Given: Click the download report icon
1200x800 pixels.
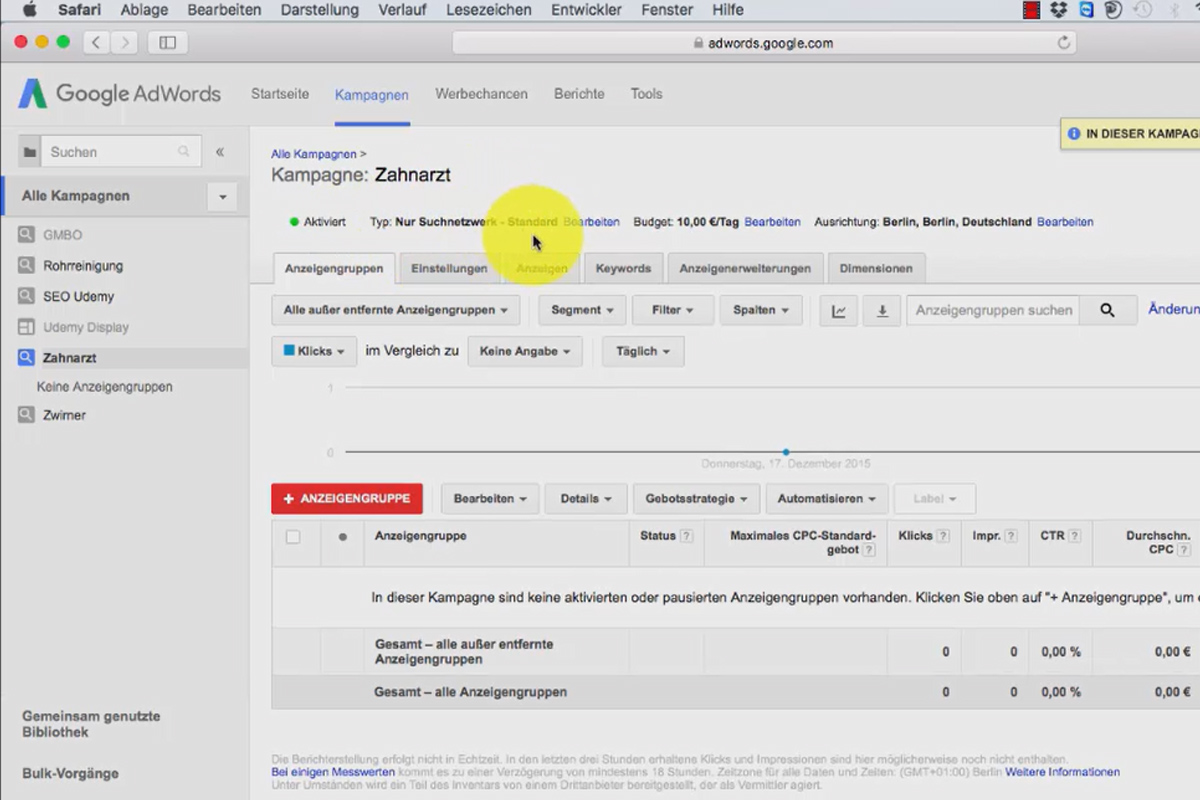Looking at the screenshot, I should (882, 311).
